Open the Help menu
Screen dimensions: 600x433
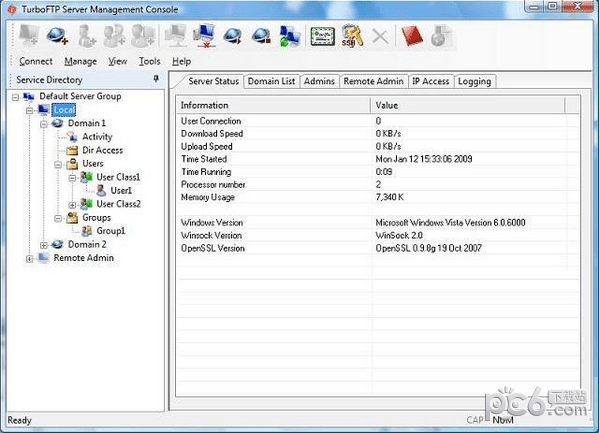pyautogui.click(x=181, y=61)
